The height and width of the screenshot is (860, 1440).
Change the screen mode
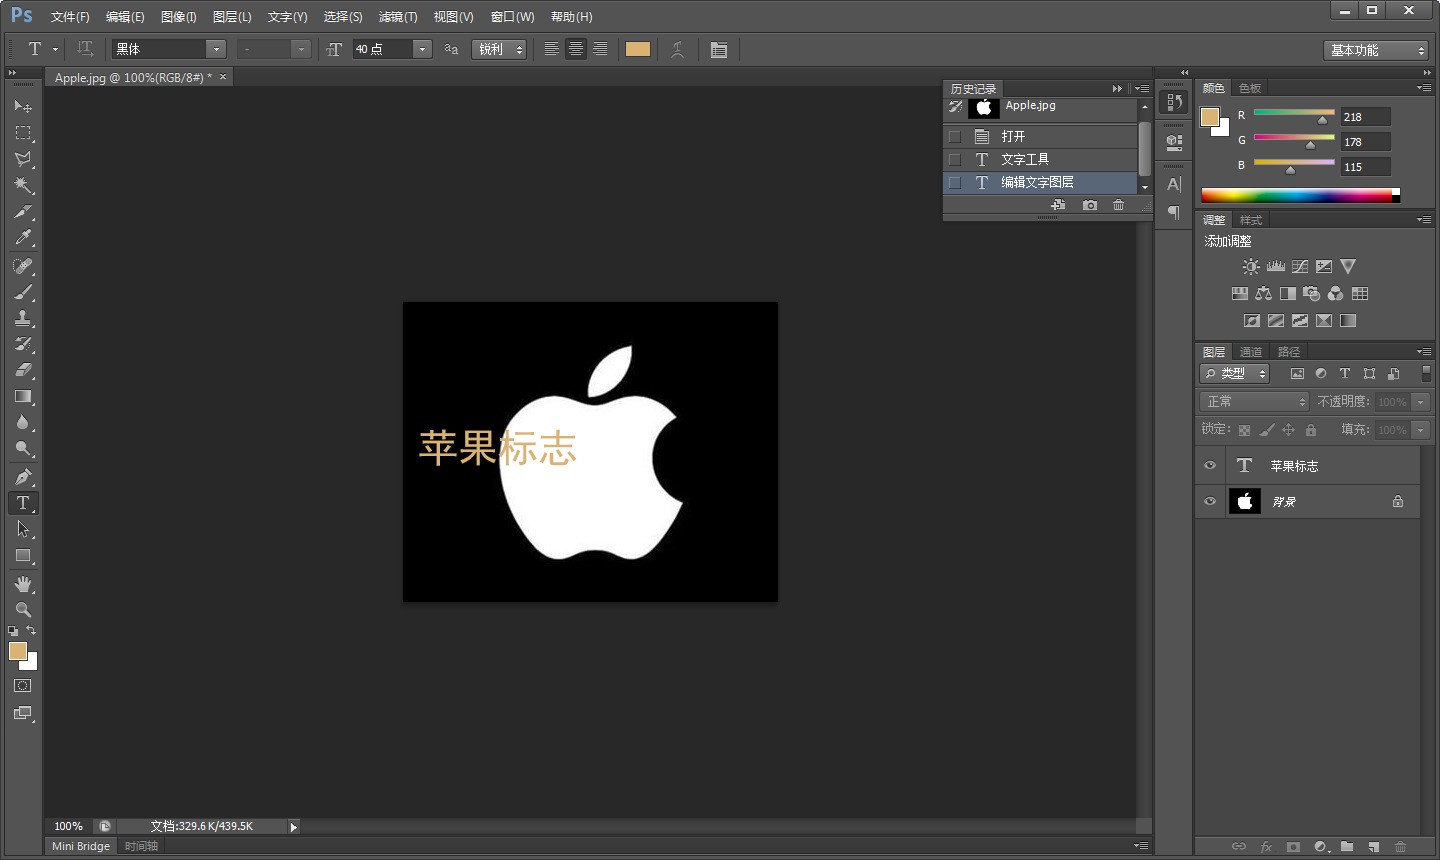click(x=23, y=713)
